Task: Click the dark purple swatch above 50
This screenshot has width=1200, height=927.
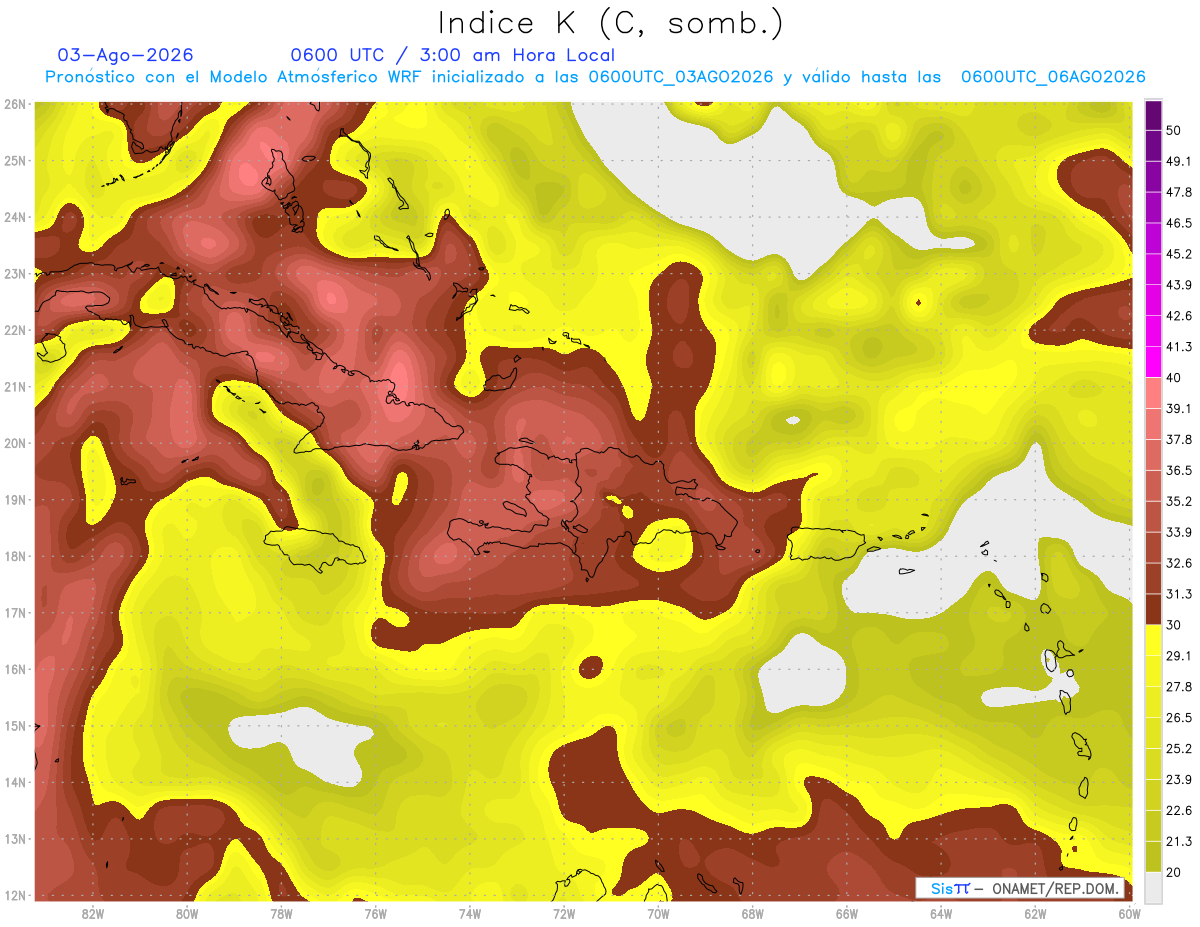Action: coord(1153,116)
